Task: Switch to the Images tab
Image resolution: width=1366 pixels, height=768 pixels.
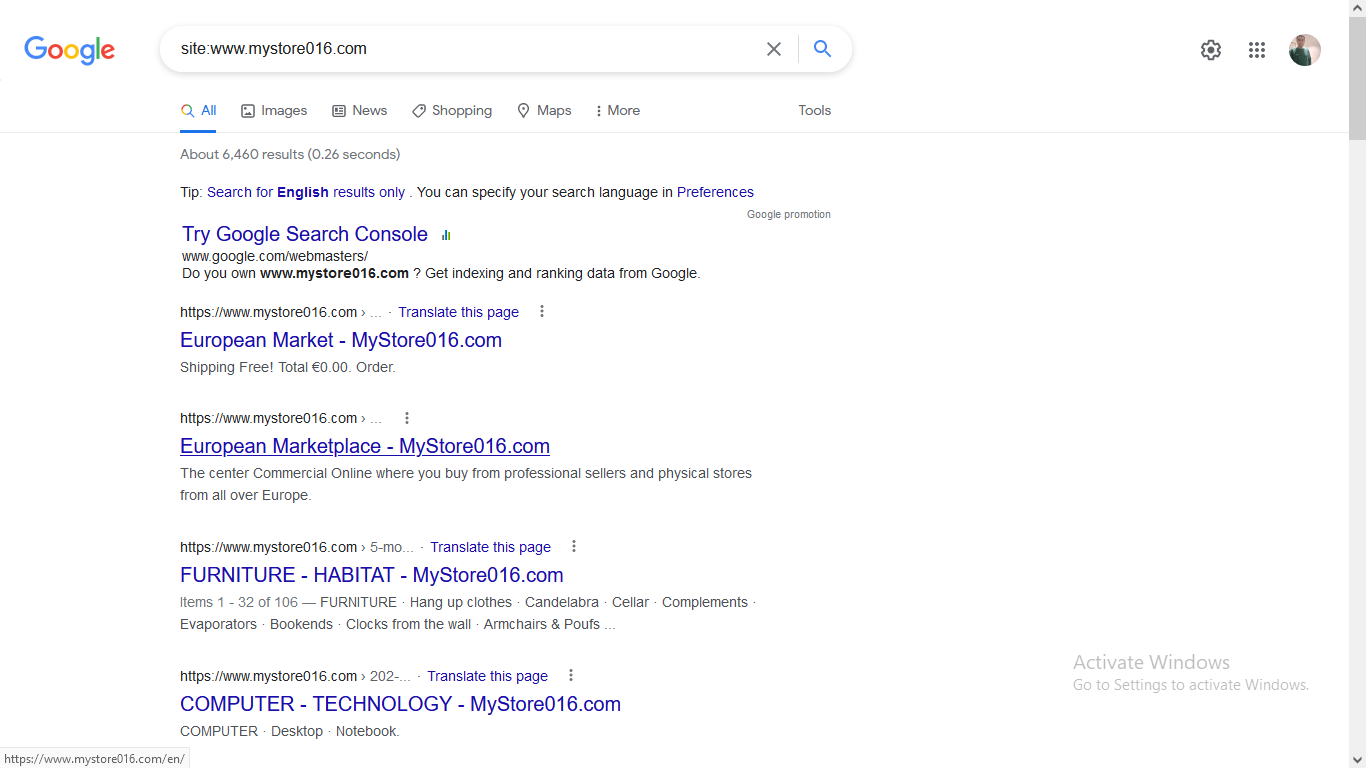Action: pyautogui.click(x=274, y=110)
